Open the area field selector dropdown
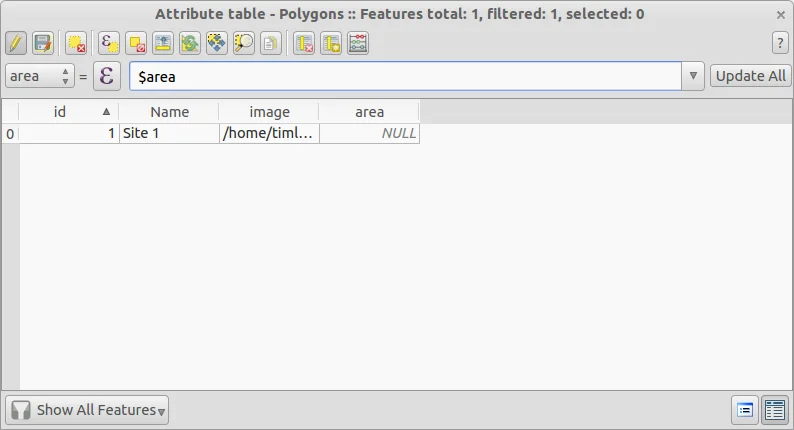This screenshot has width=794, height=430. [x=40, y=76]
